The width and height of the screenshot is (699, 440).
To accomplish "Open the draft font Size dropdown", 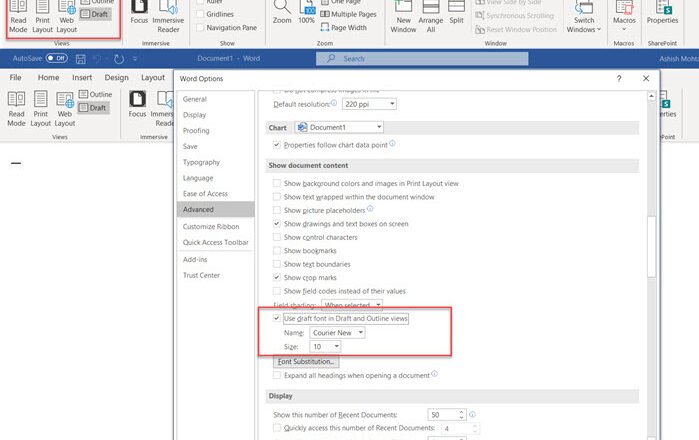I will coord(325,346).
